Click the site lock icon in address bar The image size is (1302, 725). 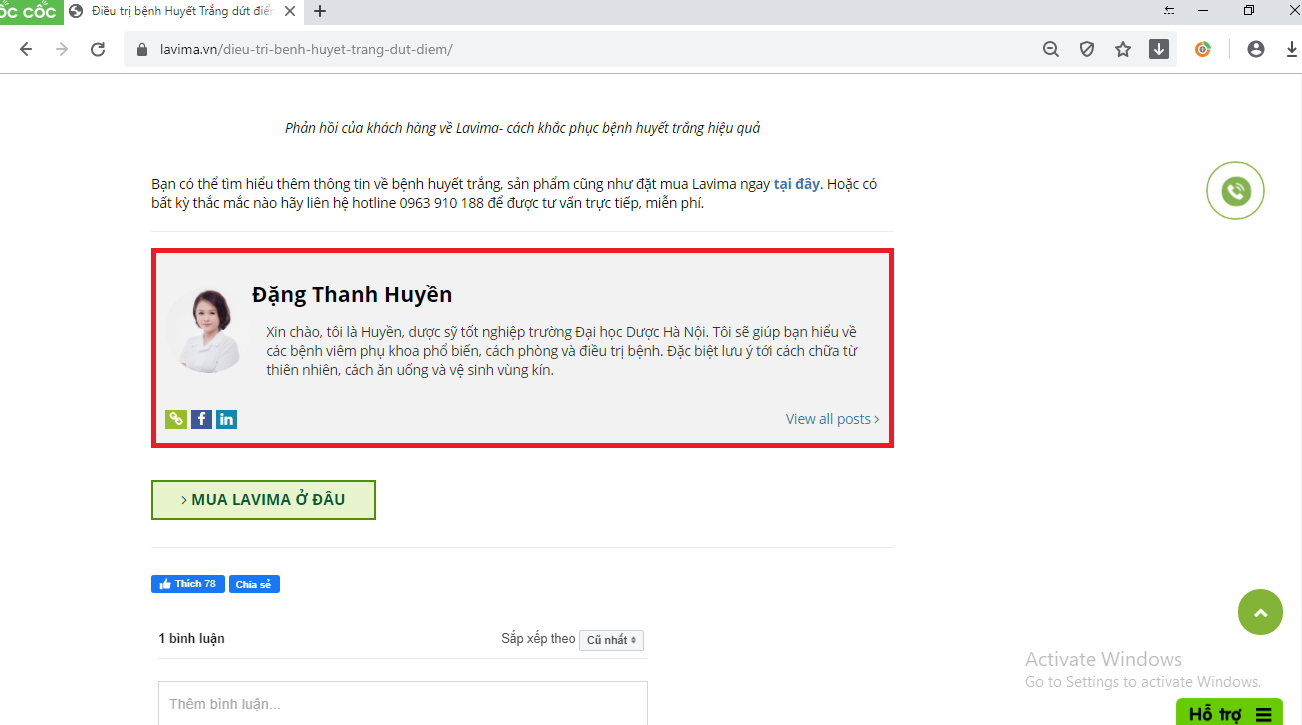(x=141, y=49)
